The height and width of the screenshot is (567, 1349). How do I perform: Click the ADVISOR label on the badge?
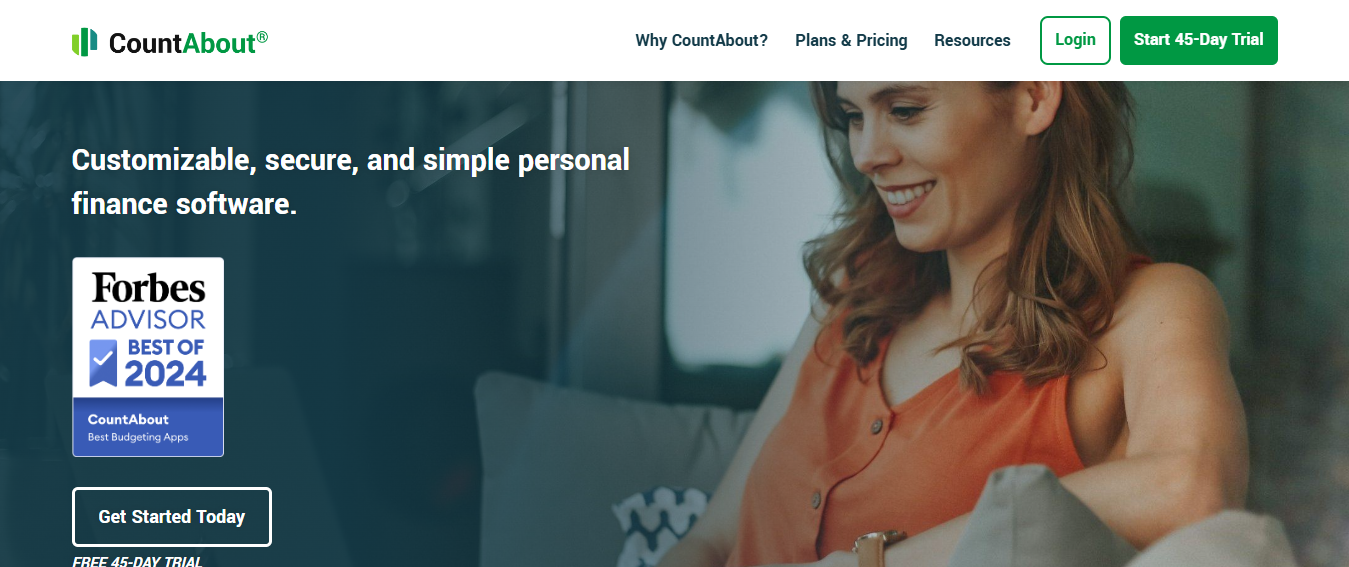[148, 320]
